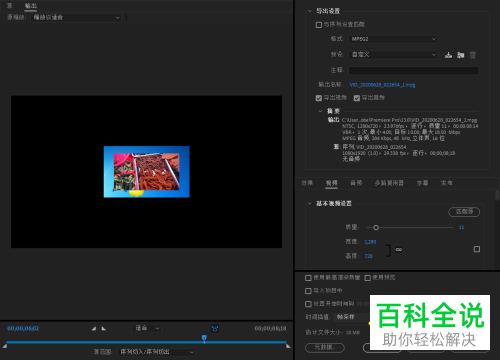Open the 源范围 序列切入/序列切出 dropdown
This screenshot has width=500, height=360.
click(156, 352)
